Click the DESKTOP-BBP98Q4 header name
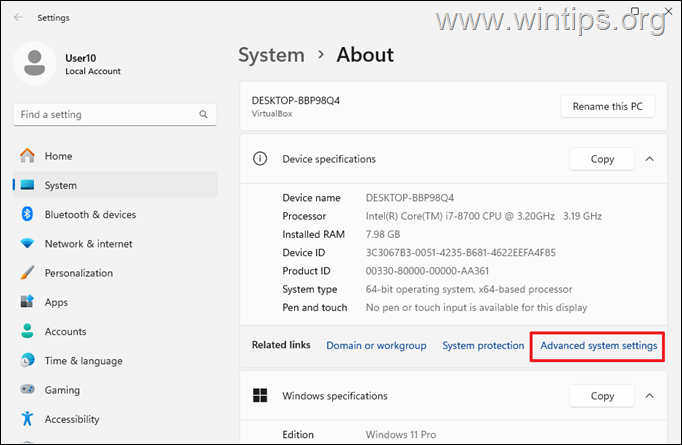 [x=296, y=100]
